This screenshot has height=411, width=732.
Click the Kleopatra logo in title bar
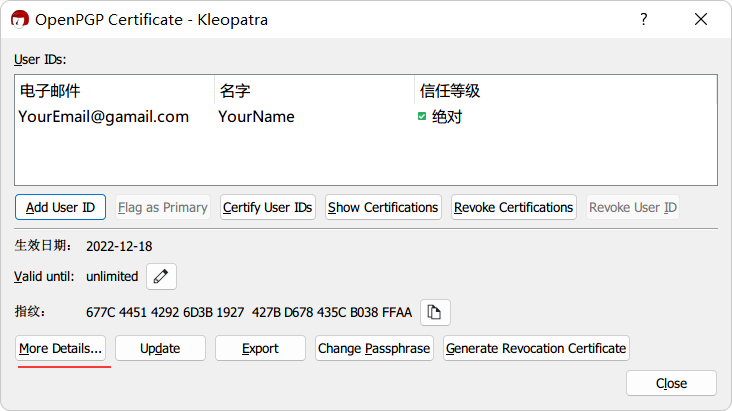click(20, 20)
